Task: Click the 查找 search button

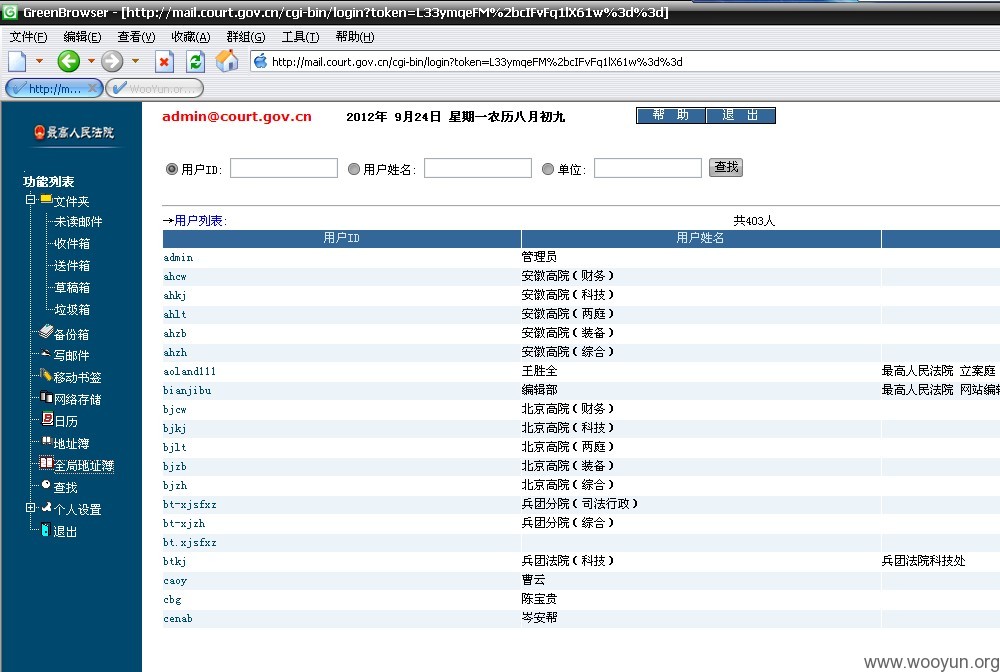Action: pyautogui.click(x=726, y=168)
